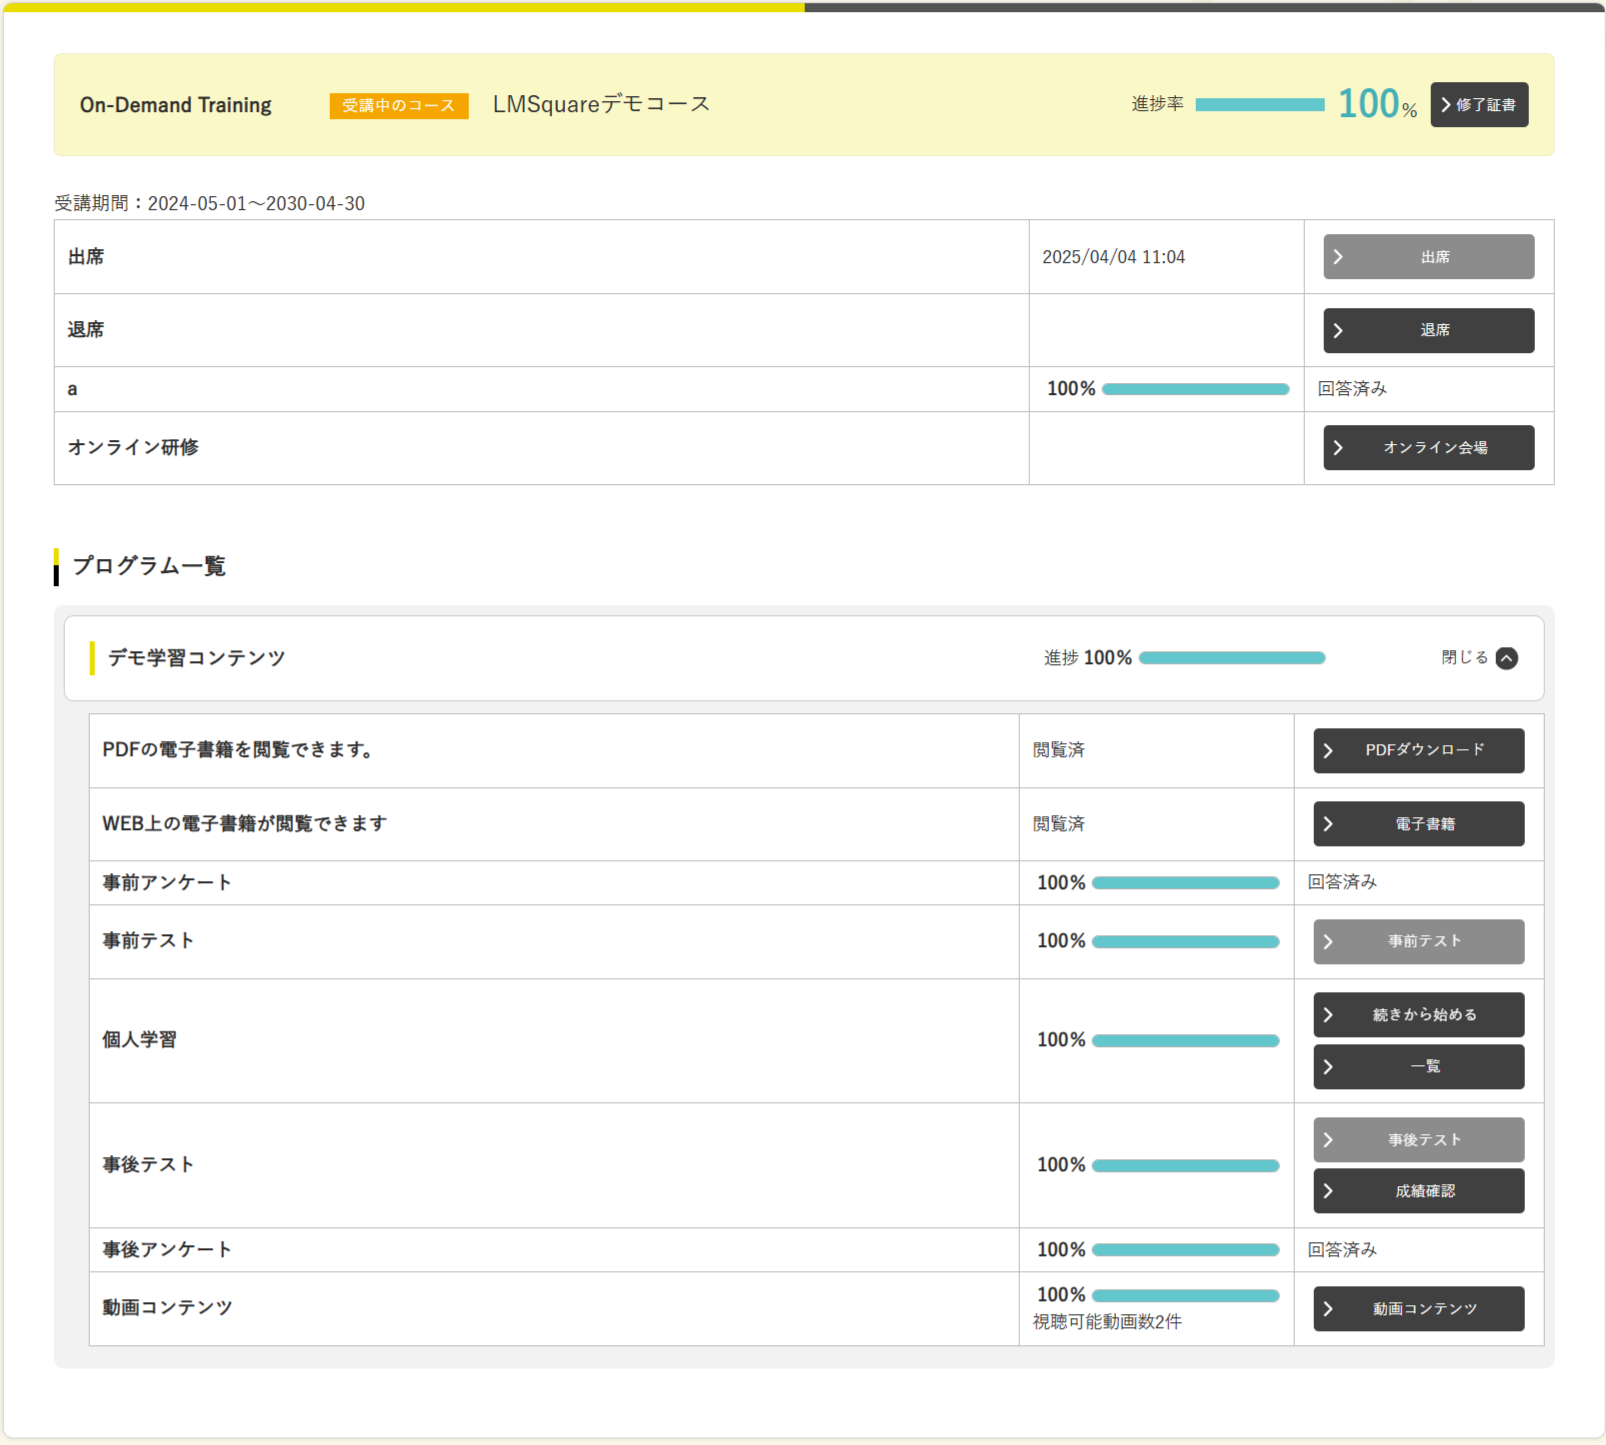Open the オンライン会場 online venue
The height and width of the screenshot is (1445, 1606).
(1428, 447)
